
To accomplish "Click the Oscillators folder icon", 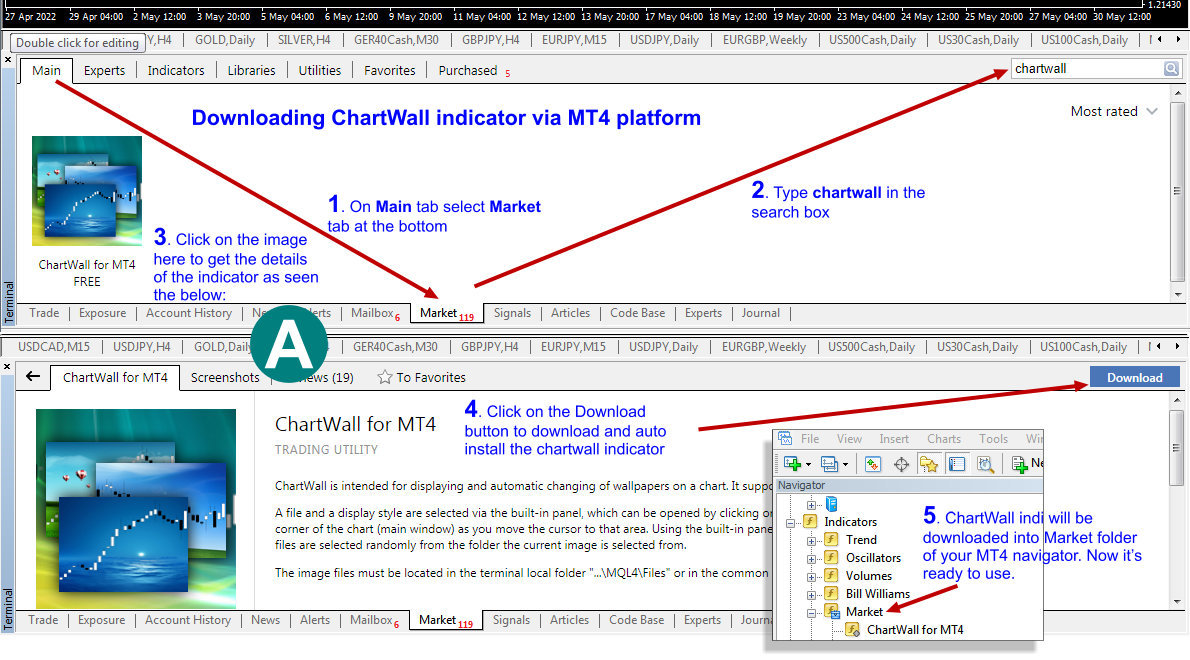I will click(x=831, y=558).
